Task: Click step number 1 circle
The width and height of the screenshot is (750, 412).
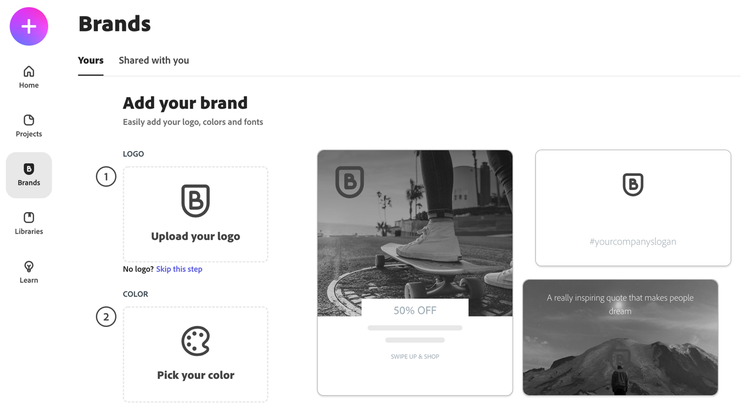Action: point(106,177)
